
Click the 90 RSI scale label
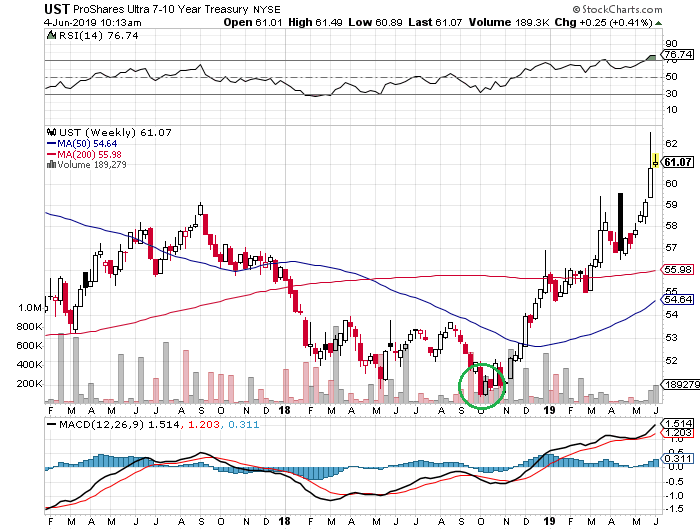point(671,44)
